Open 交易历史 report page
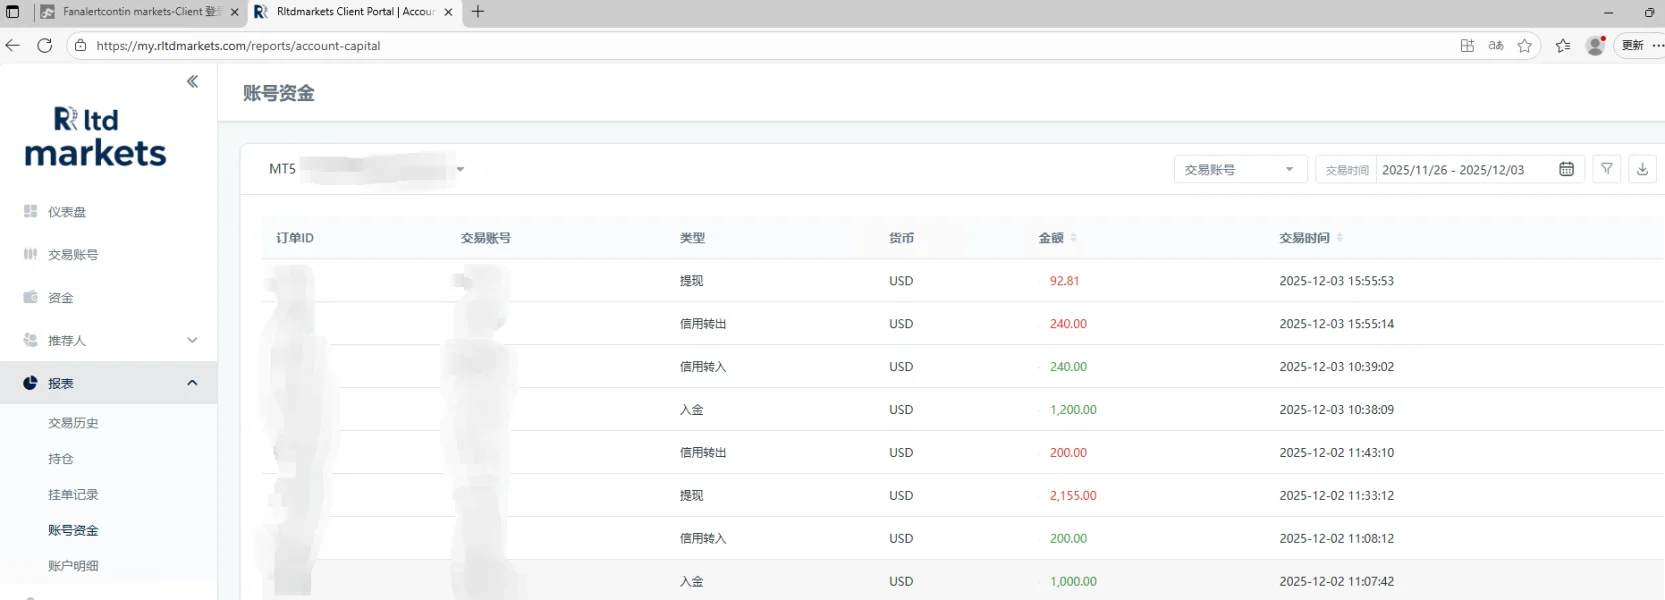 [x=73, y=423]
